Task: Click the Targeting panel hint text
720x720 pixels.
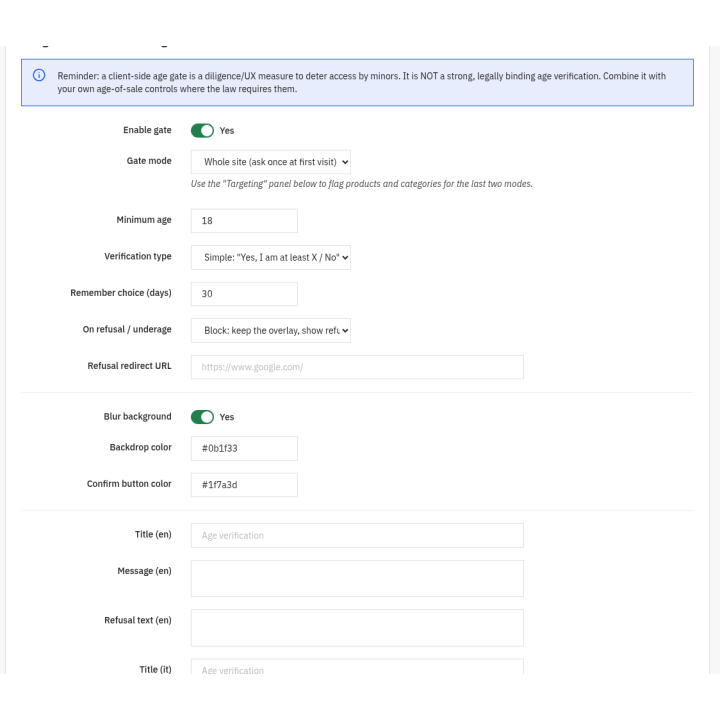Action: [362, 184]
